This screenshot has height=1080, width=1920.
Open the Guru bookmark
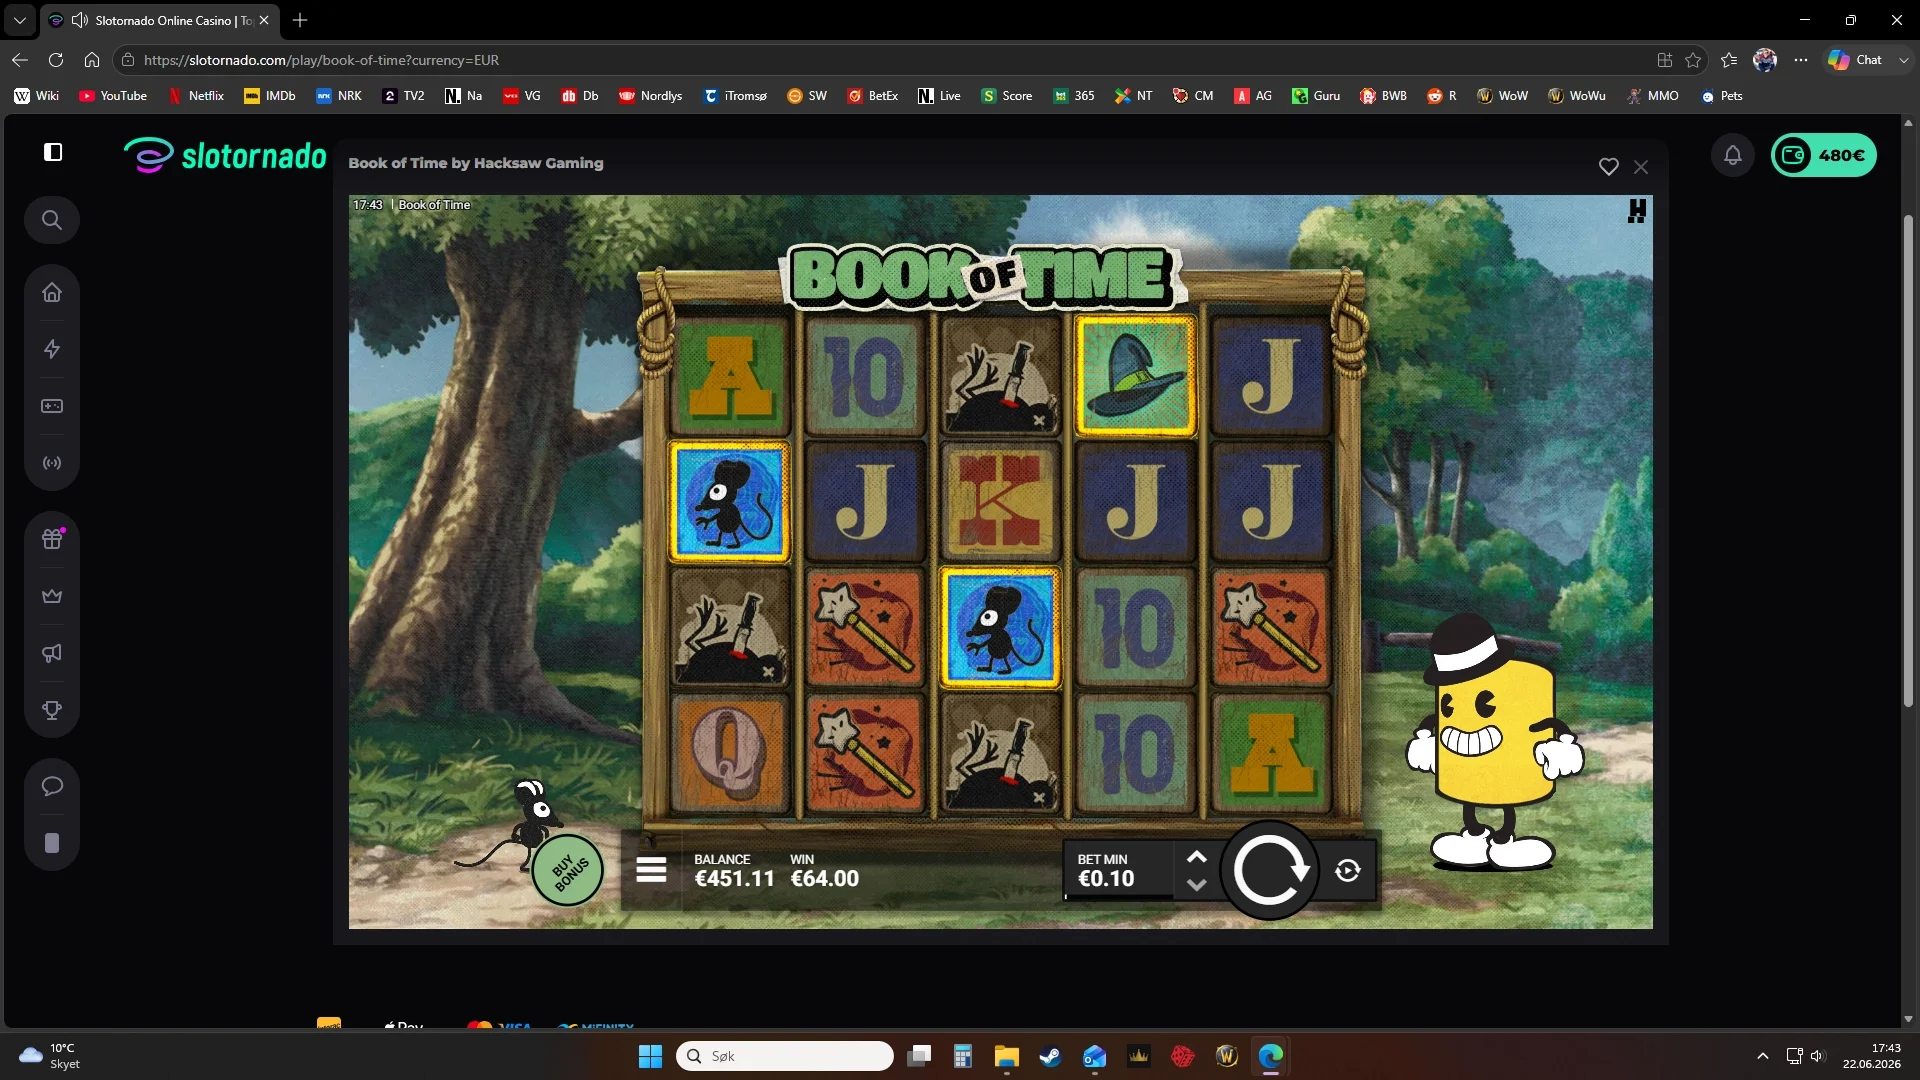(1316, 96)
